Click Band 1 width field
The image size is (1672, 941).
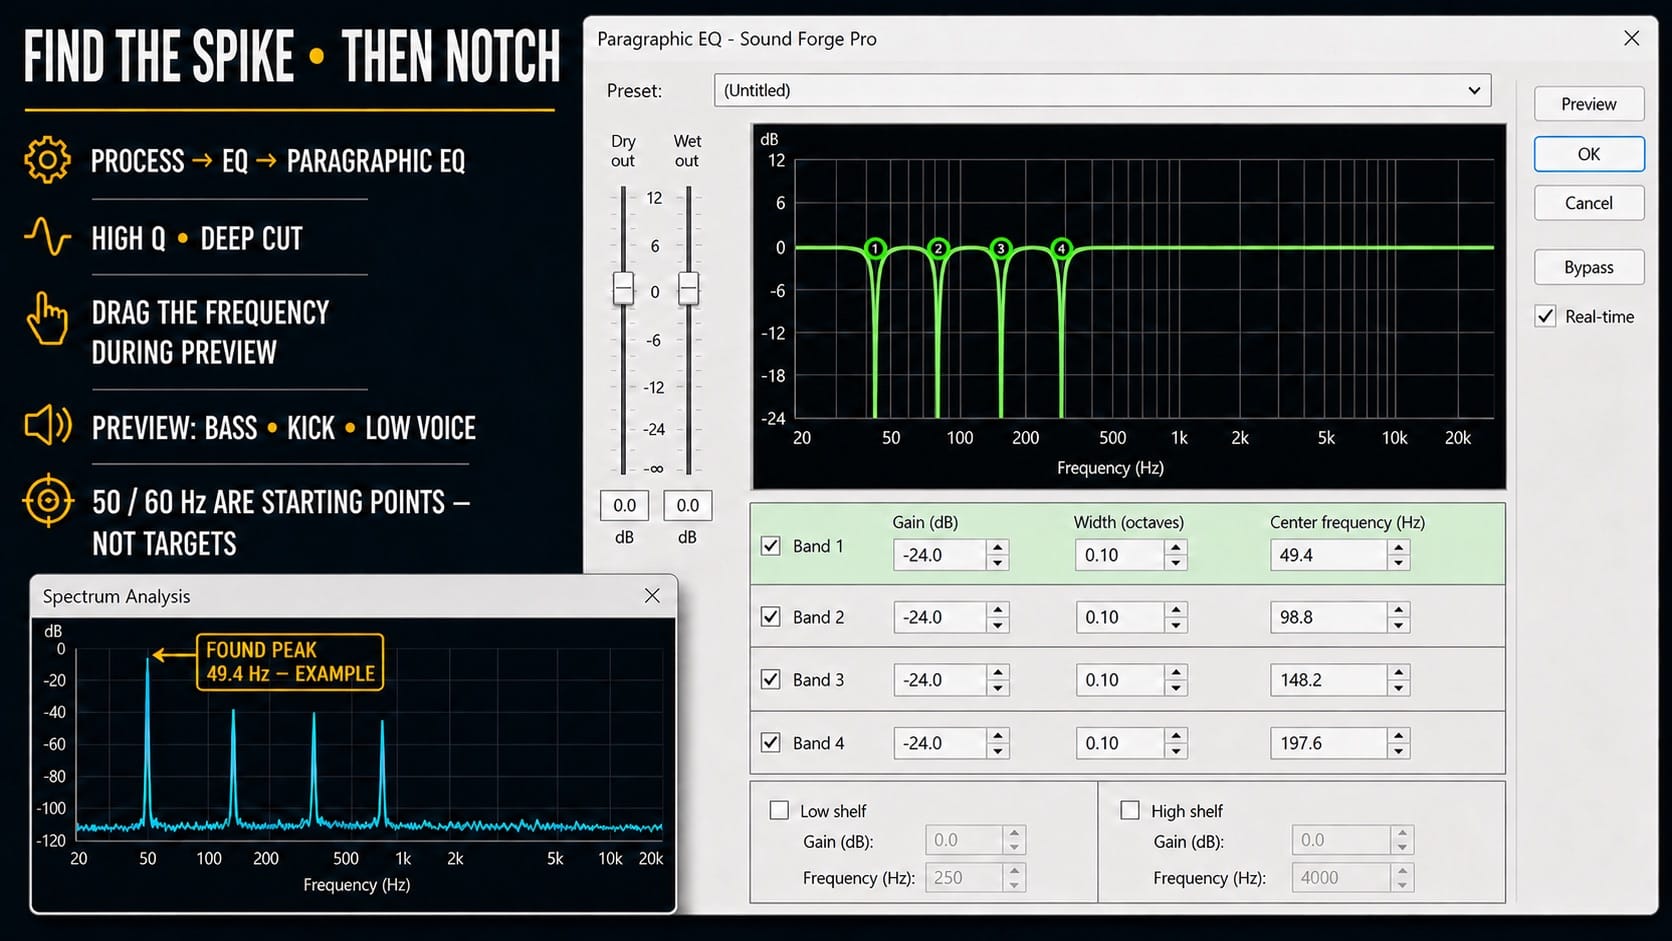(1120, 555)
